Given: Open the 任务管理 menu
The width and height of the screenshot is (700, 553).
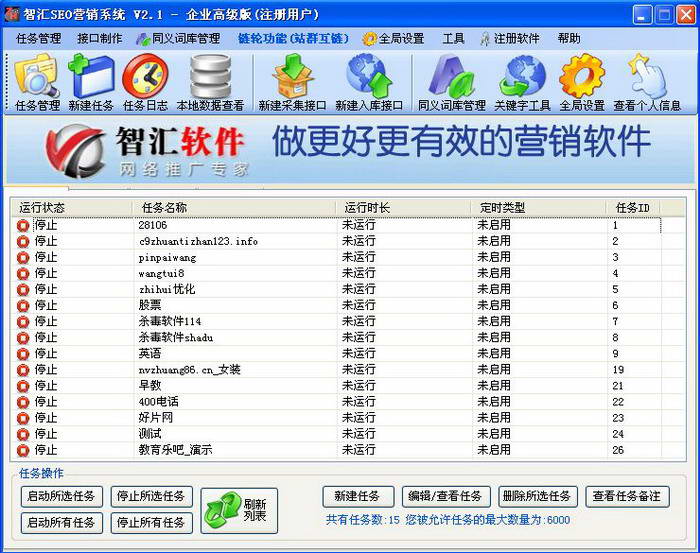Looking at the screenshot, I should click(x=38, y=39).
